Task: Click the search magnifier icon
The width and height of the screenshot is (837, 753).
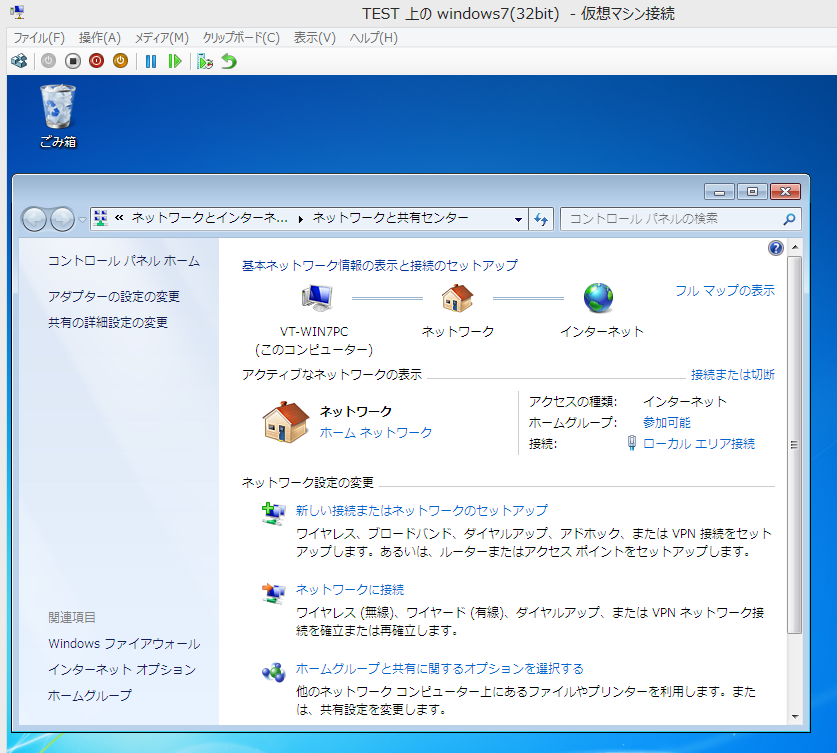Action: (x=789, y=219)
